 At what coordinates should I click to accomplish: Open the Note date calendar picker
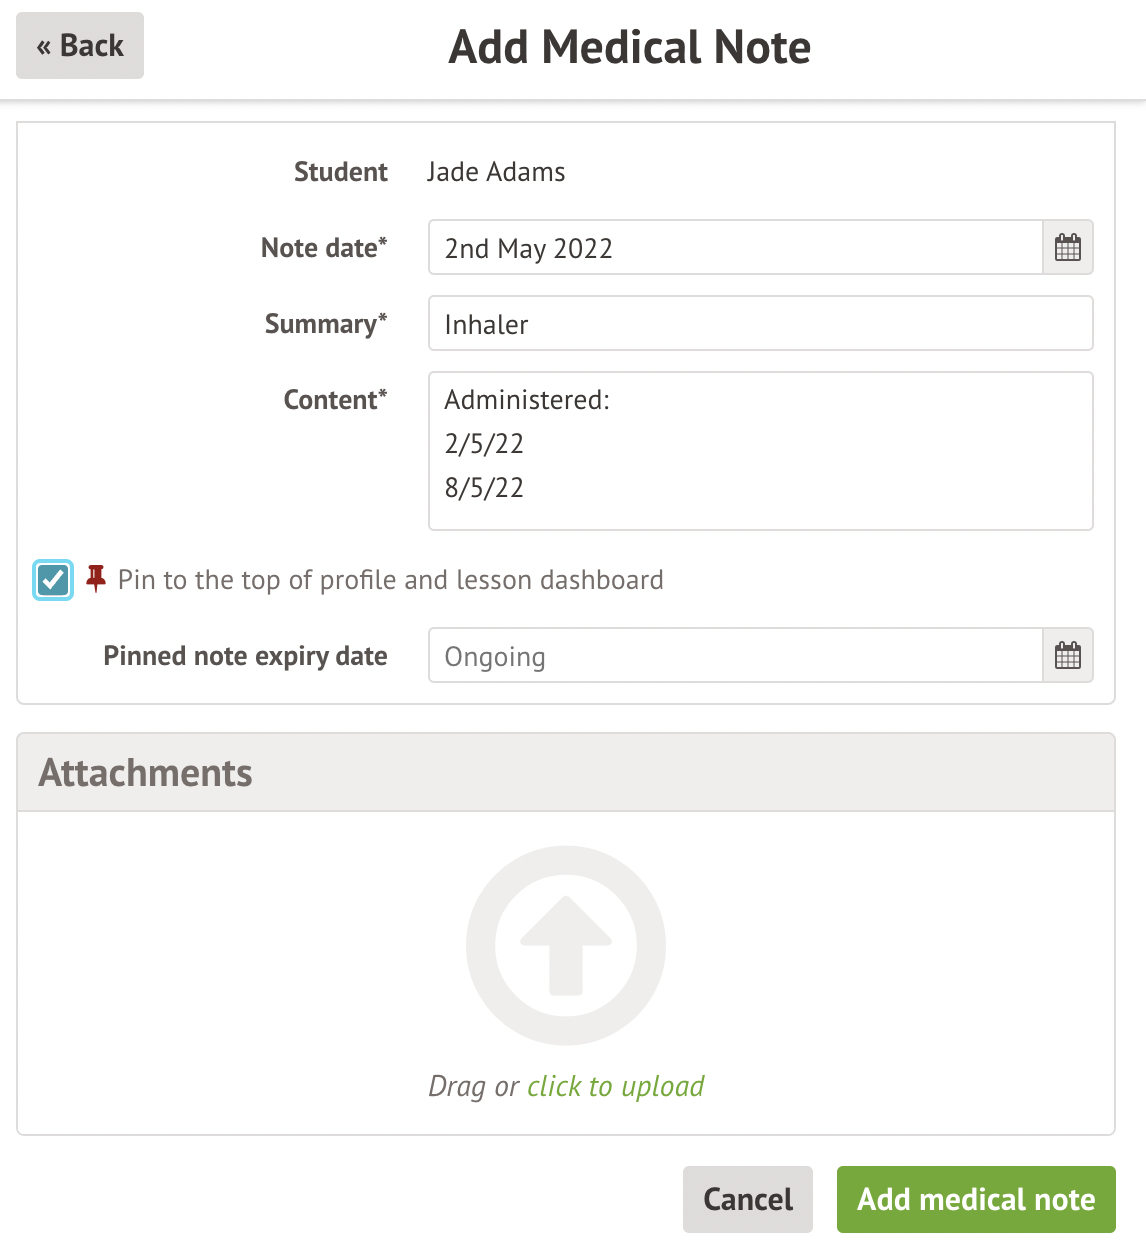(1068, 248)
